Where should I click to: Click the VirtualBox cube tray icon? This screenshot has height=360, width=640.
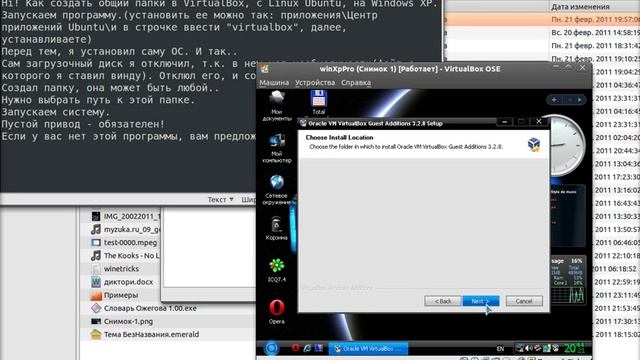pyautogui.click(x=555, y=348)
